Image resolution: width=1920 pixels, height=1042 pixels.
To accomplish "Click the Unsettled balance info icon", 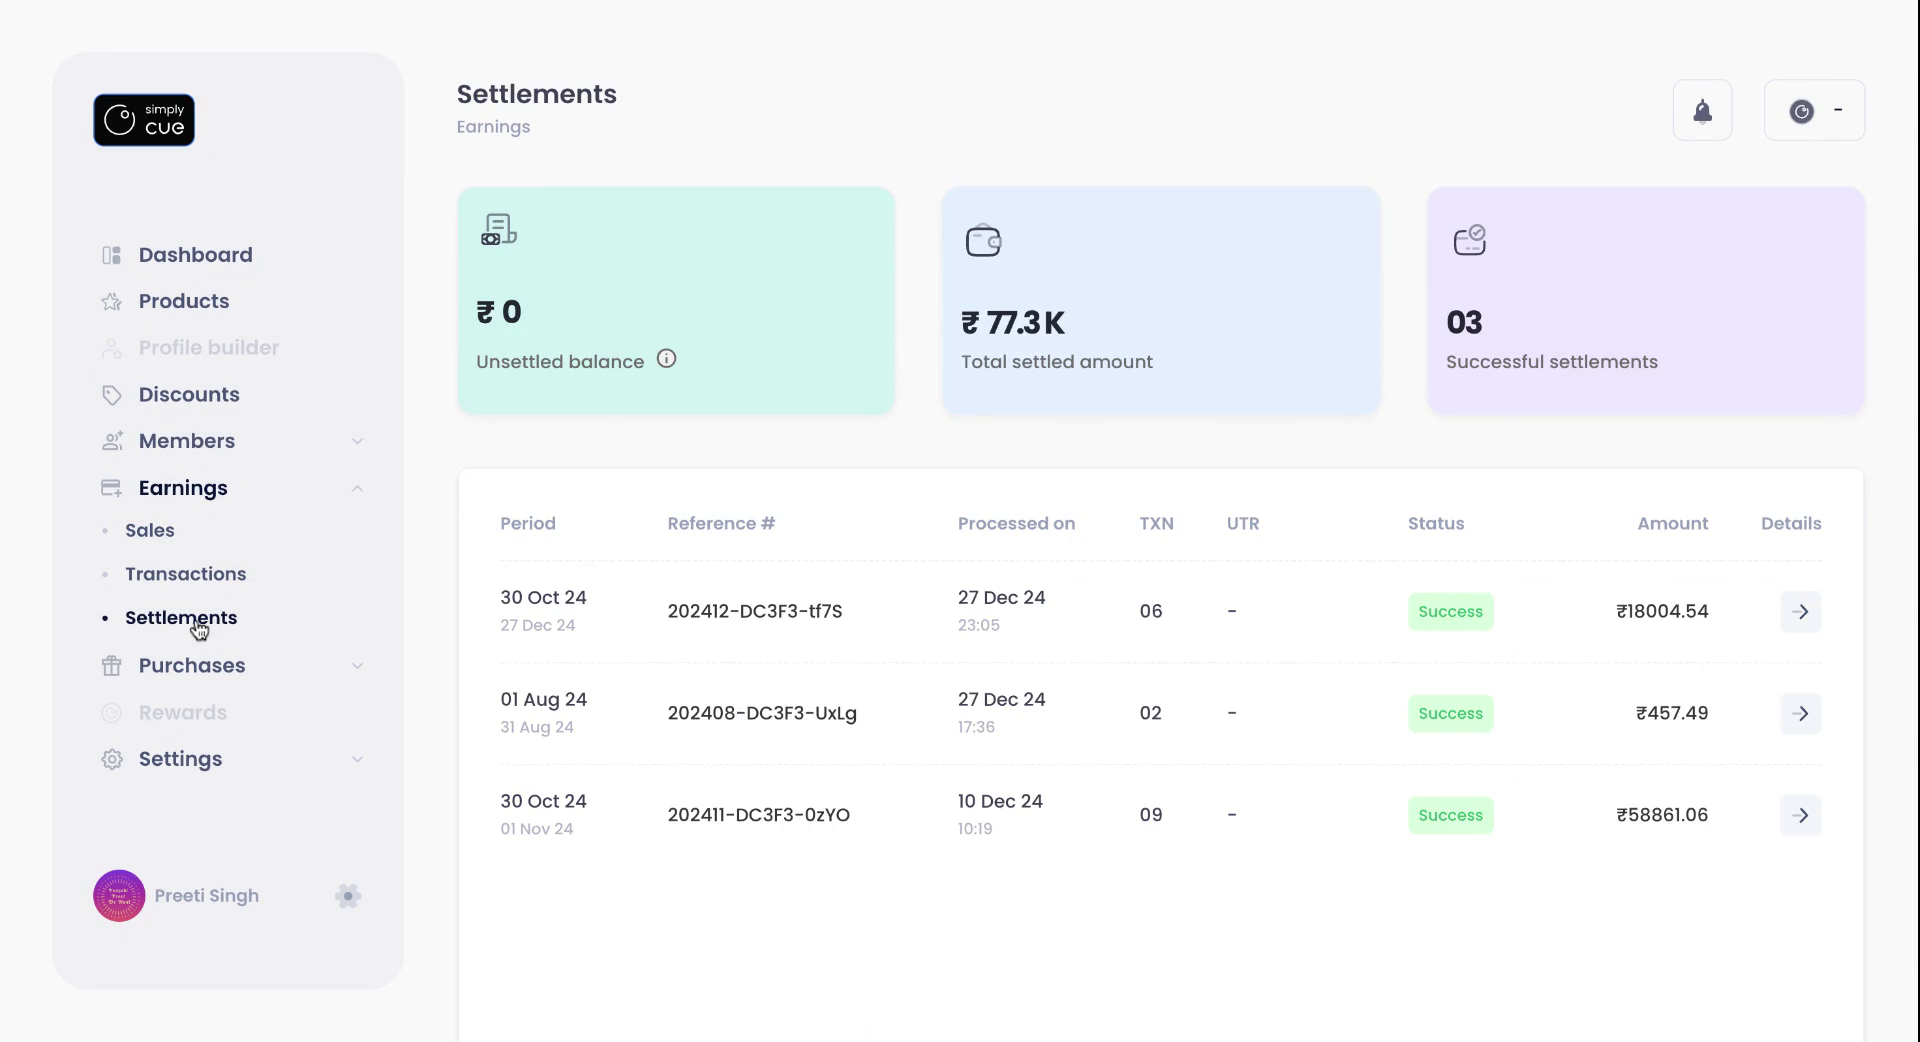I will 666,359.
